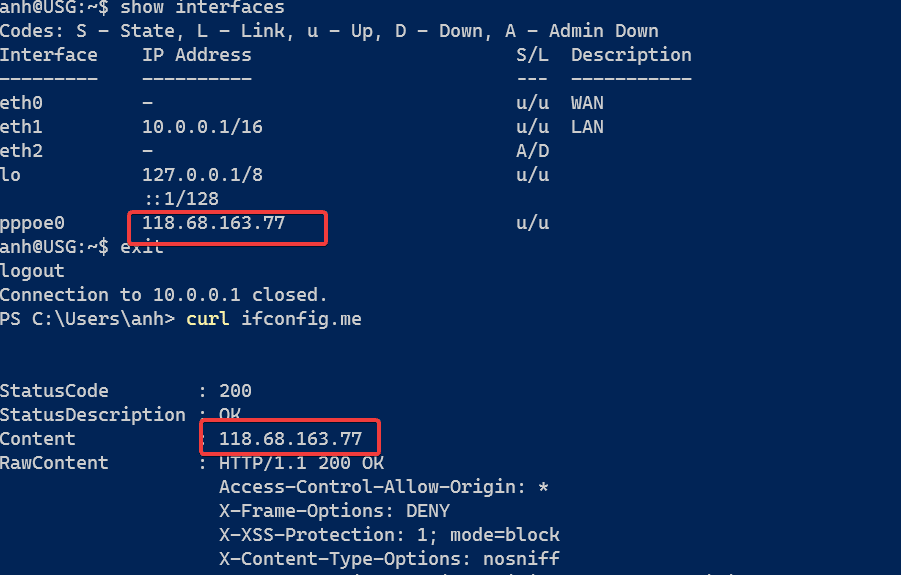Click the X-Frame-Options: DENY header
Image resolution: width=901 pixels, height=575 pixels.
tap(334, 511)
